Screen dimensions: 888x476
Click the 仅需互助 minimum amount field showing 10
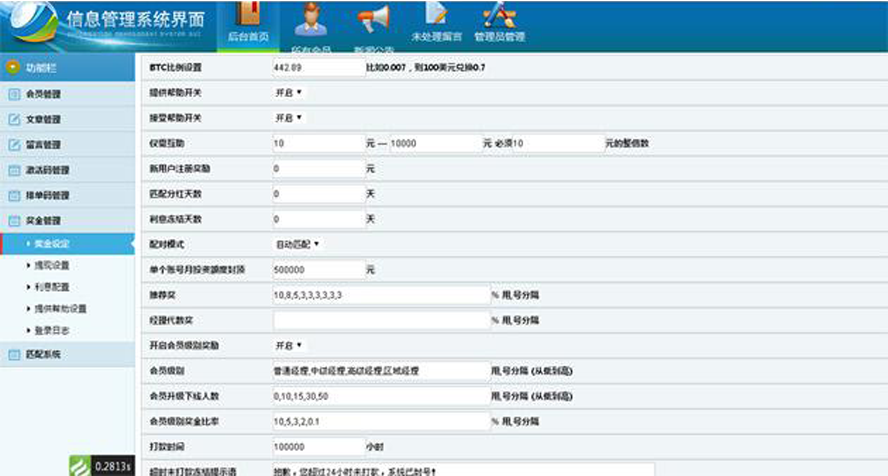tap(319, 143)
